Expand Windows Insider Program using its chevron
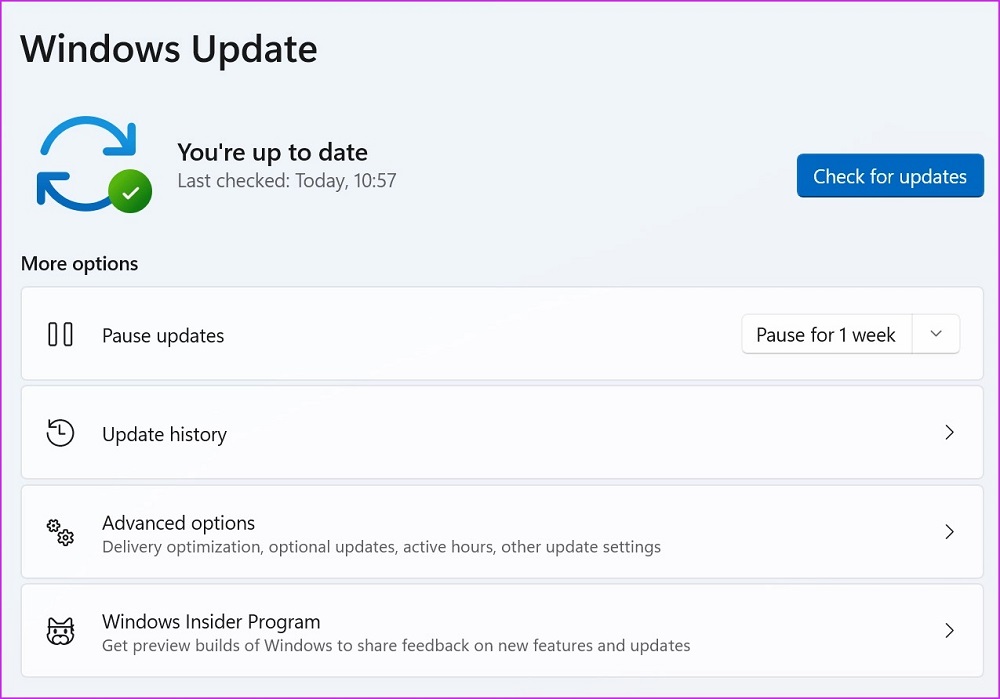 (949, 631)
